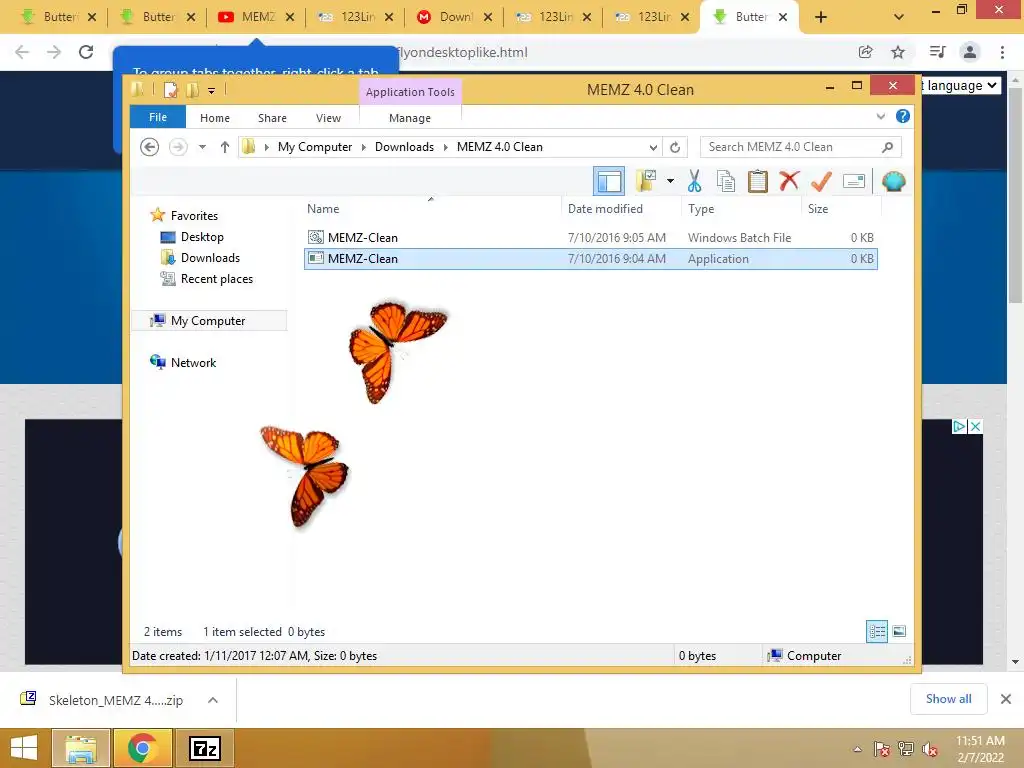This screenshot has height=768, width=1024.
Task: Sort by Date modified column header
Action: point(621,208)
